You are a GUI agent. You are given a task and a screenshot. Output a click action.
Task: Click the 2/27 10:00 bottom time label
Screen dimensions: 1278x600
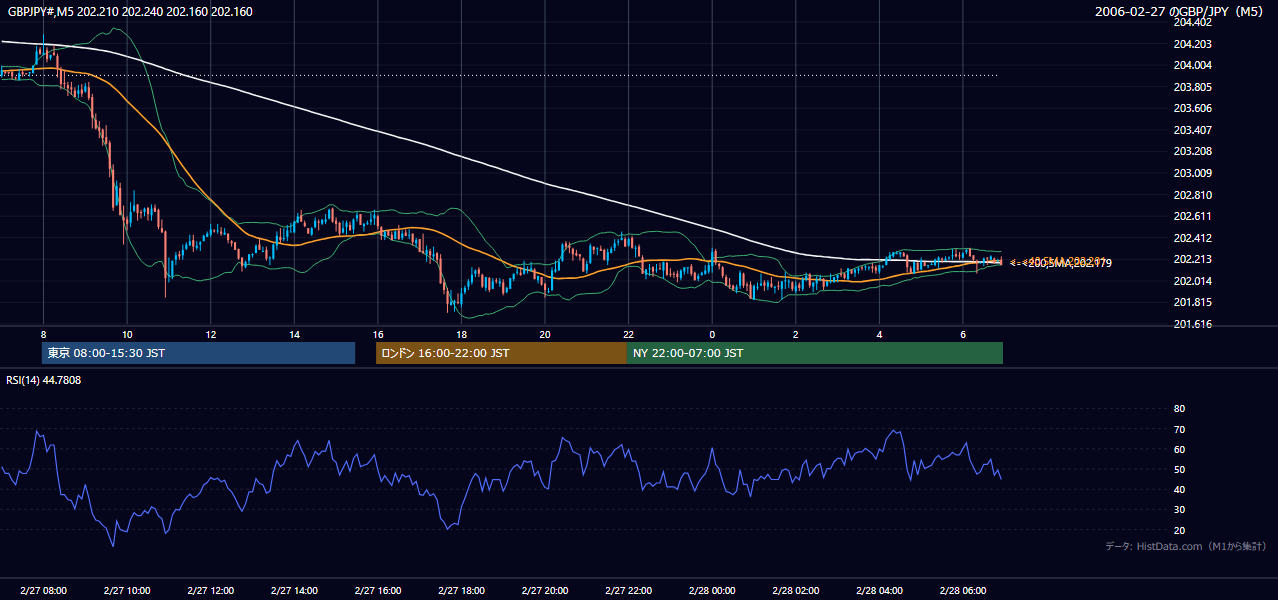click(127, 590)
